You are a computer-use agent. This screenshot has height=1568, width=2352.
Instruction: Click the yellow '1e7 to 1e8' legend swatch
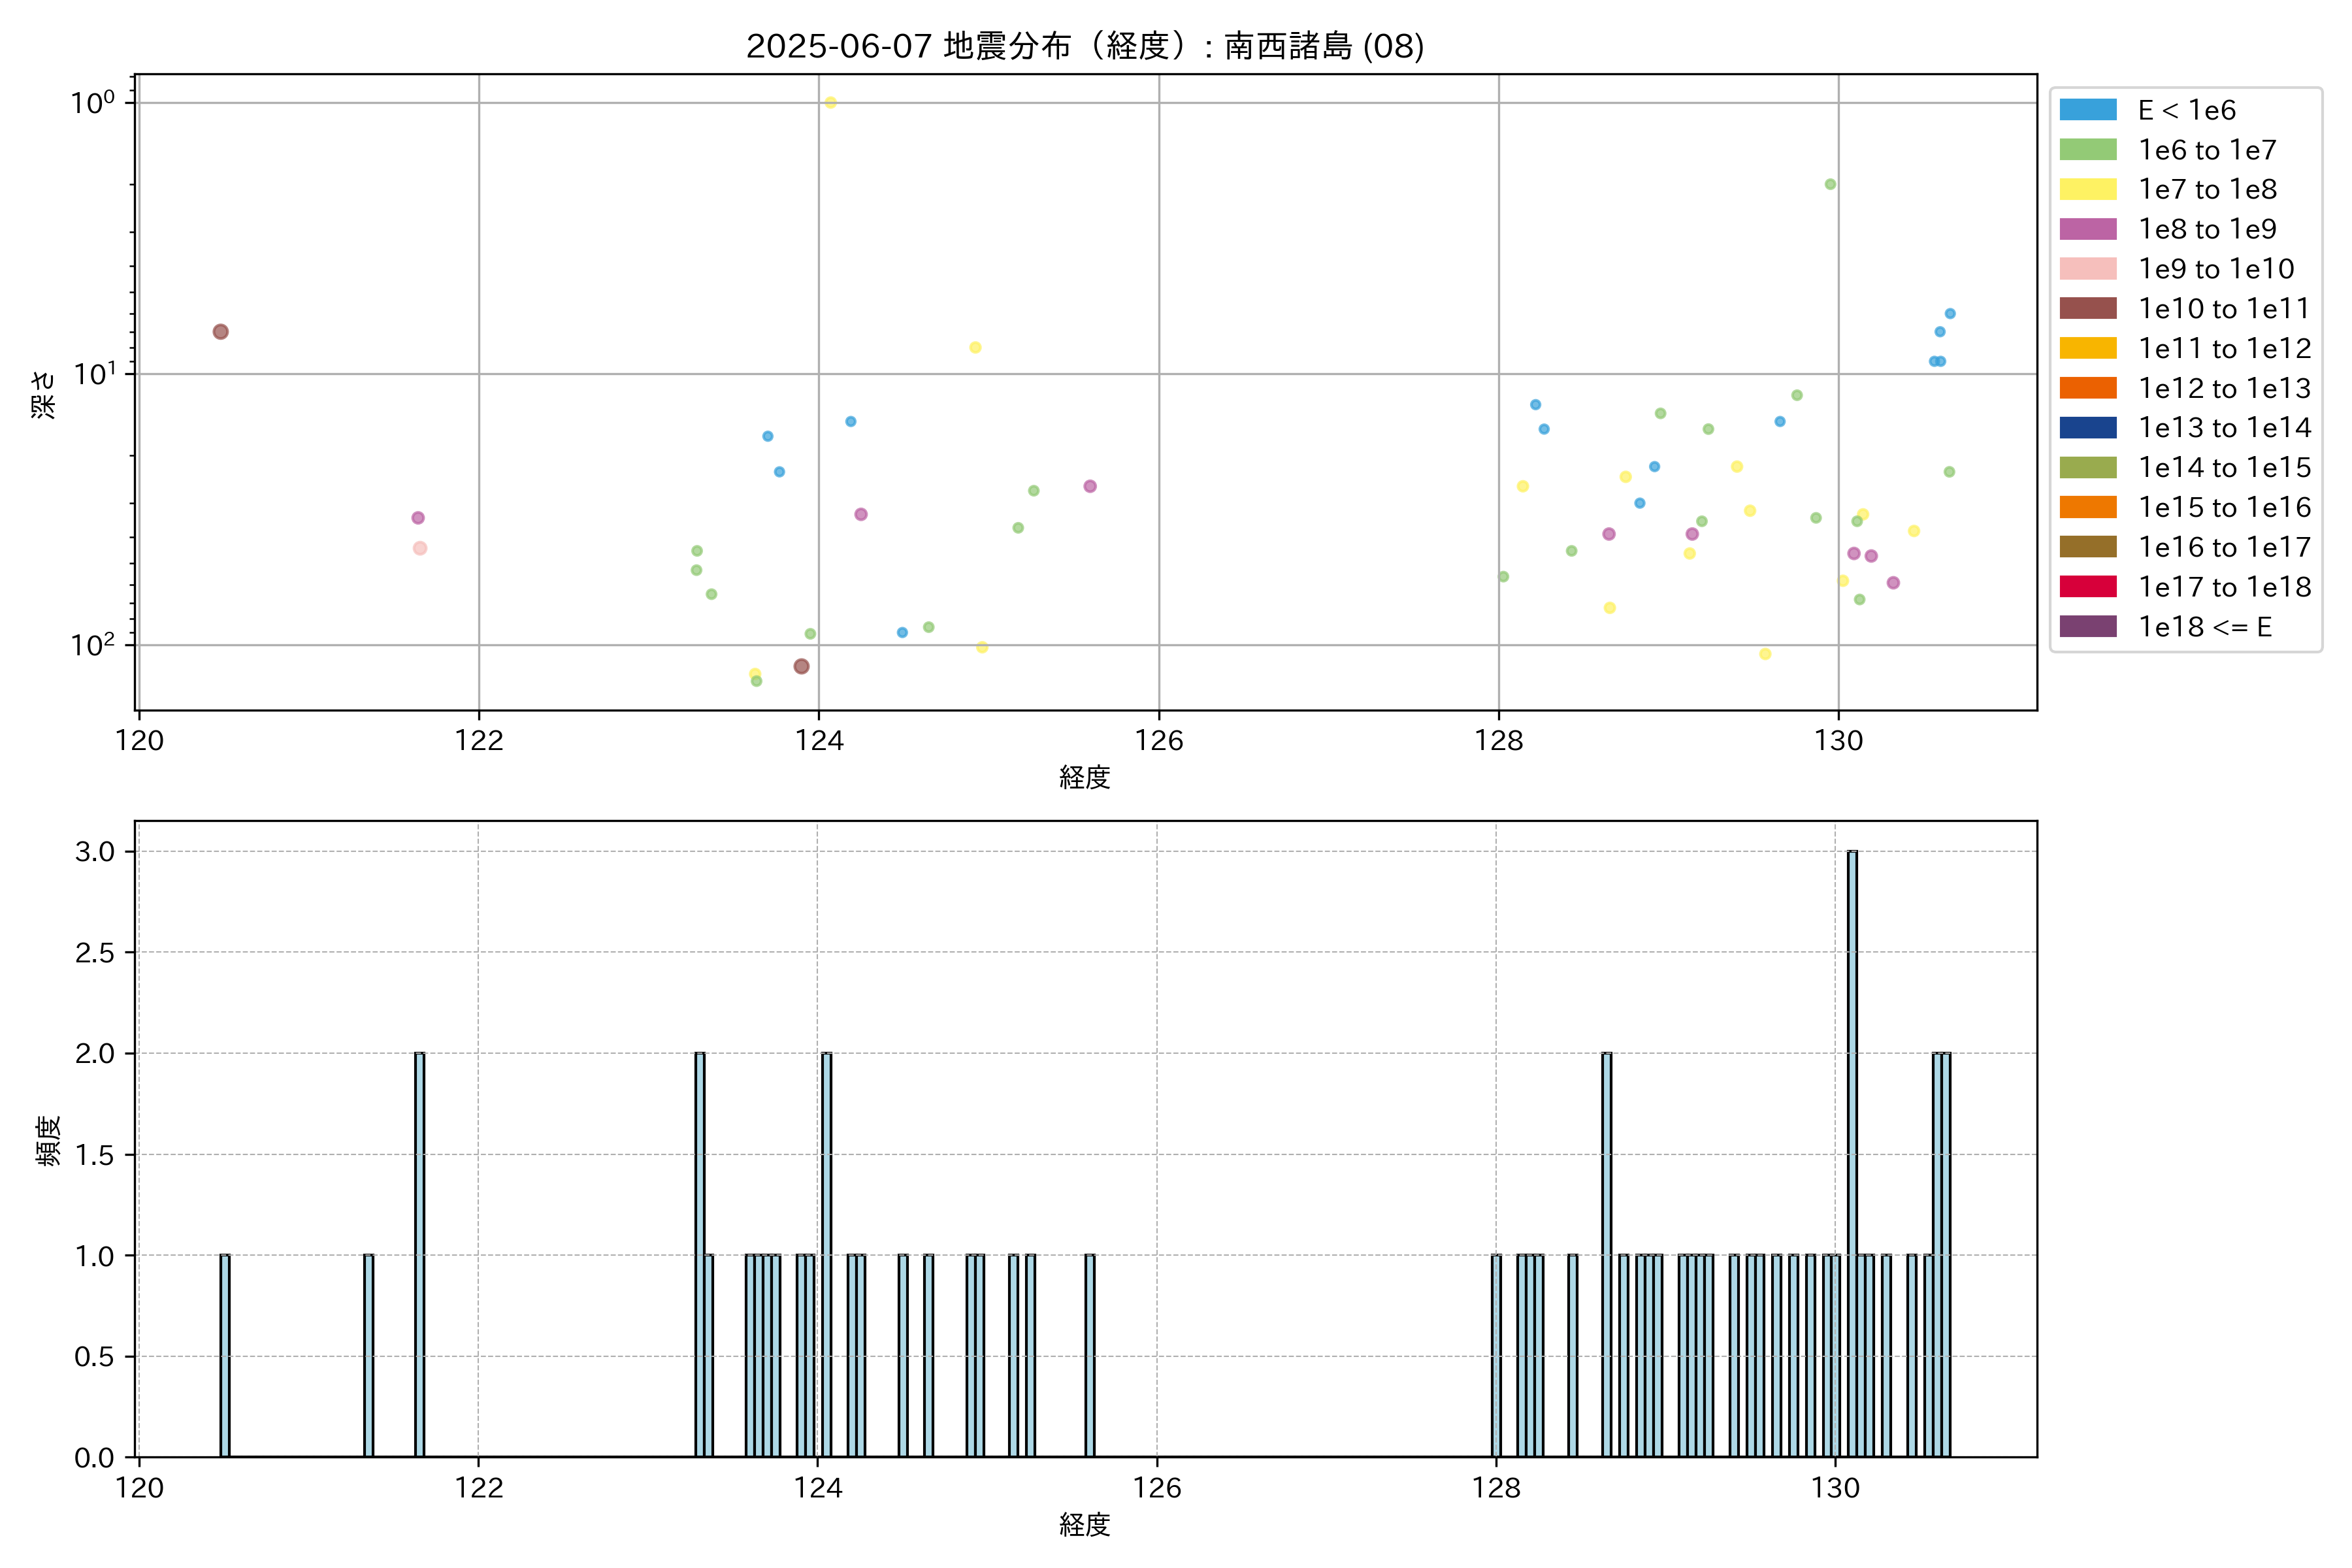click(2087, 189)
